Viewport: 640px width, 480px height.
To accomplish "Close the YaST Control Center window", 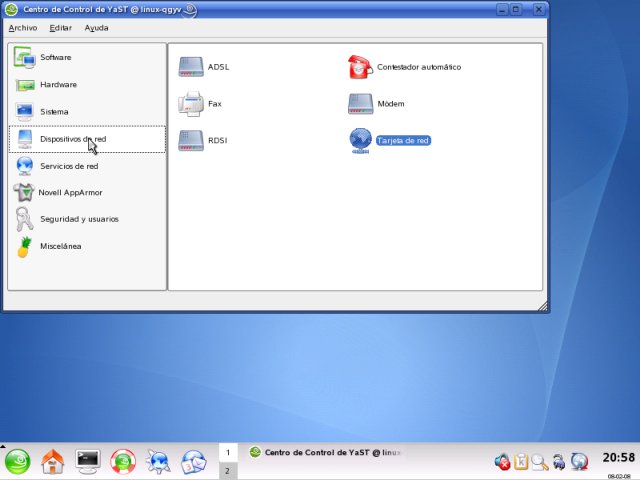I will (539, 9).
